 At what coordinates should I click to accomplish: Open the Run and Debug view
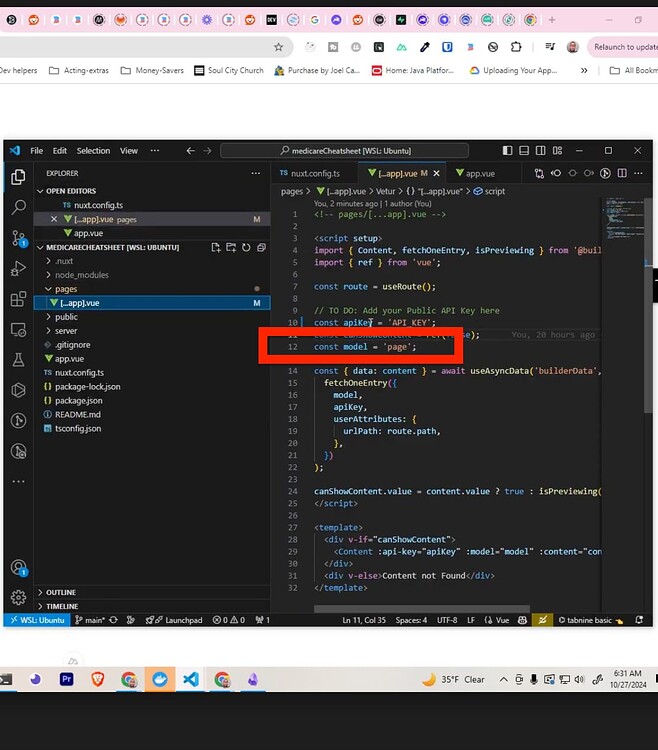pyautogui.click(x=18, y=268)
